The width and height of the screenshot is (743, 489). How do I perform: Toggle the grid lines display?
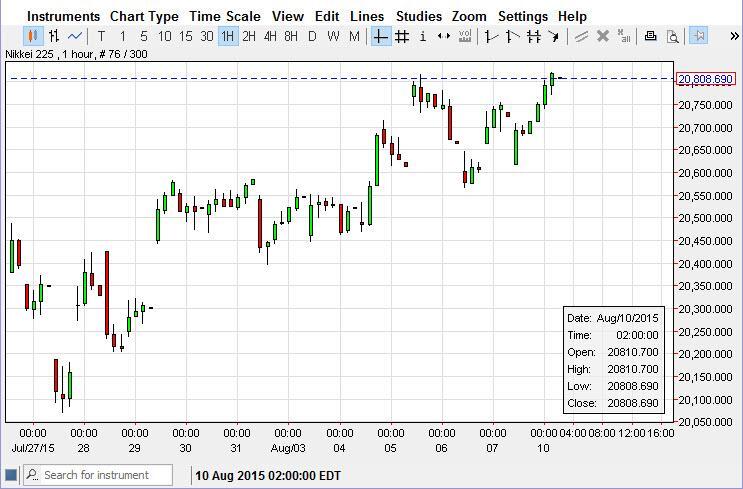pyautogui.click(x=402, y=37)
